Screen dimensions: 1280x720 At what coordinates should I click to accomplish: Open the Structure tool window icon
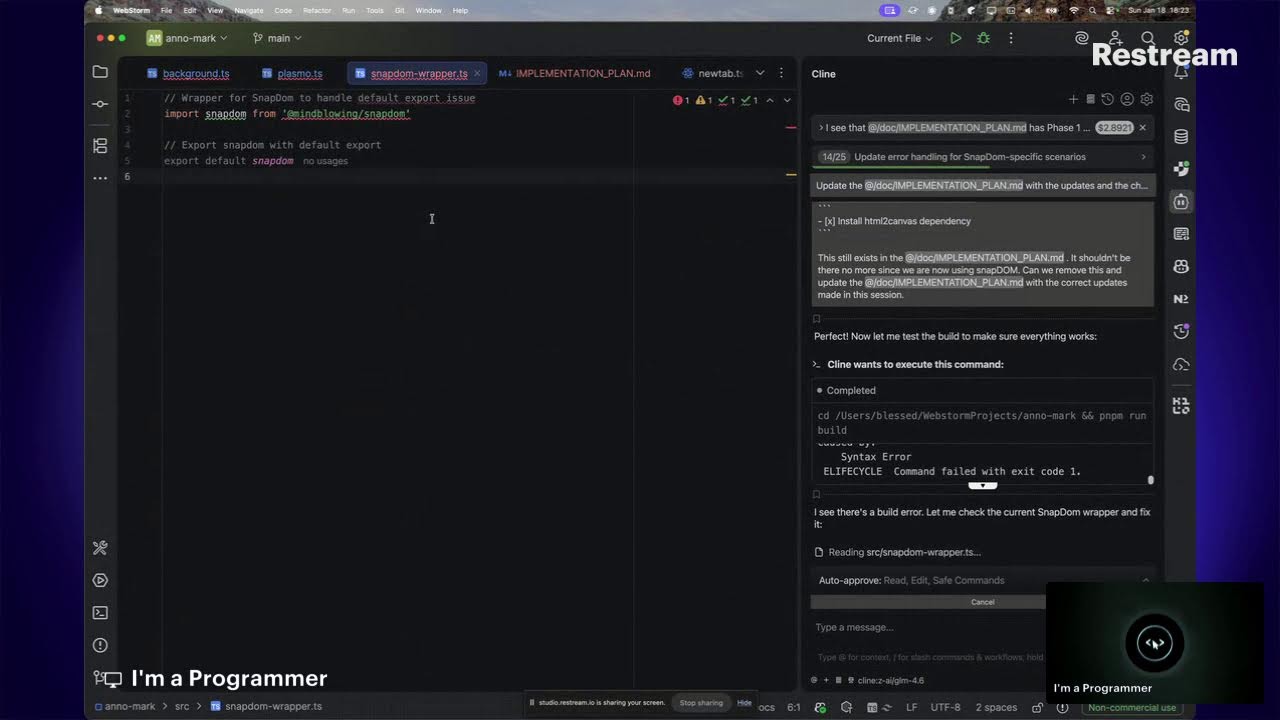pos(100,146)
